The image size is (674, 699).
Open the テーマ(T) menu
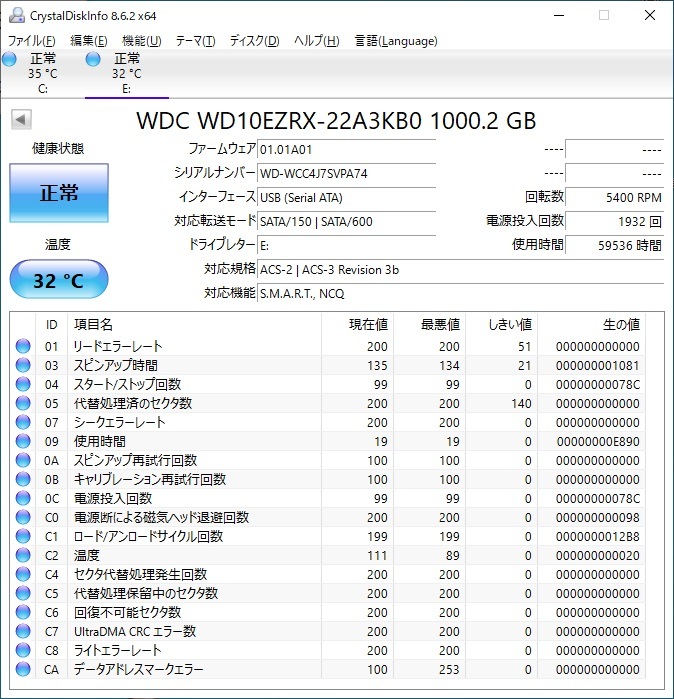tap(195, 41)
